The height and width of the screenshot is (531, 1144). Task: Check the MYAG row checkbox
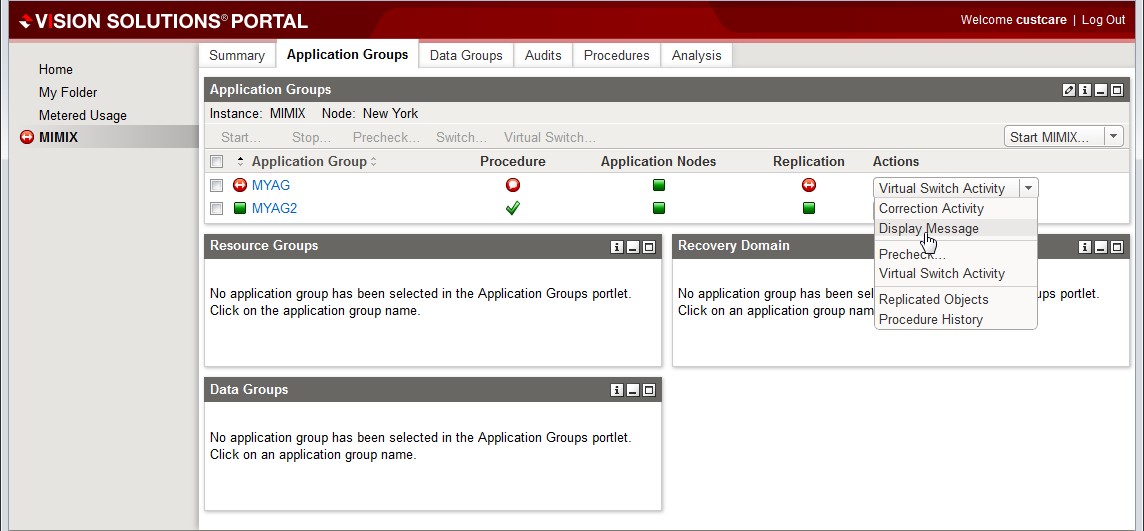tap(216, 185)
